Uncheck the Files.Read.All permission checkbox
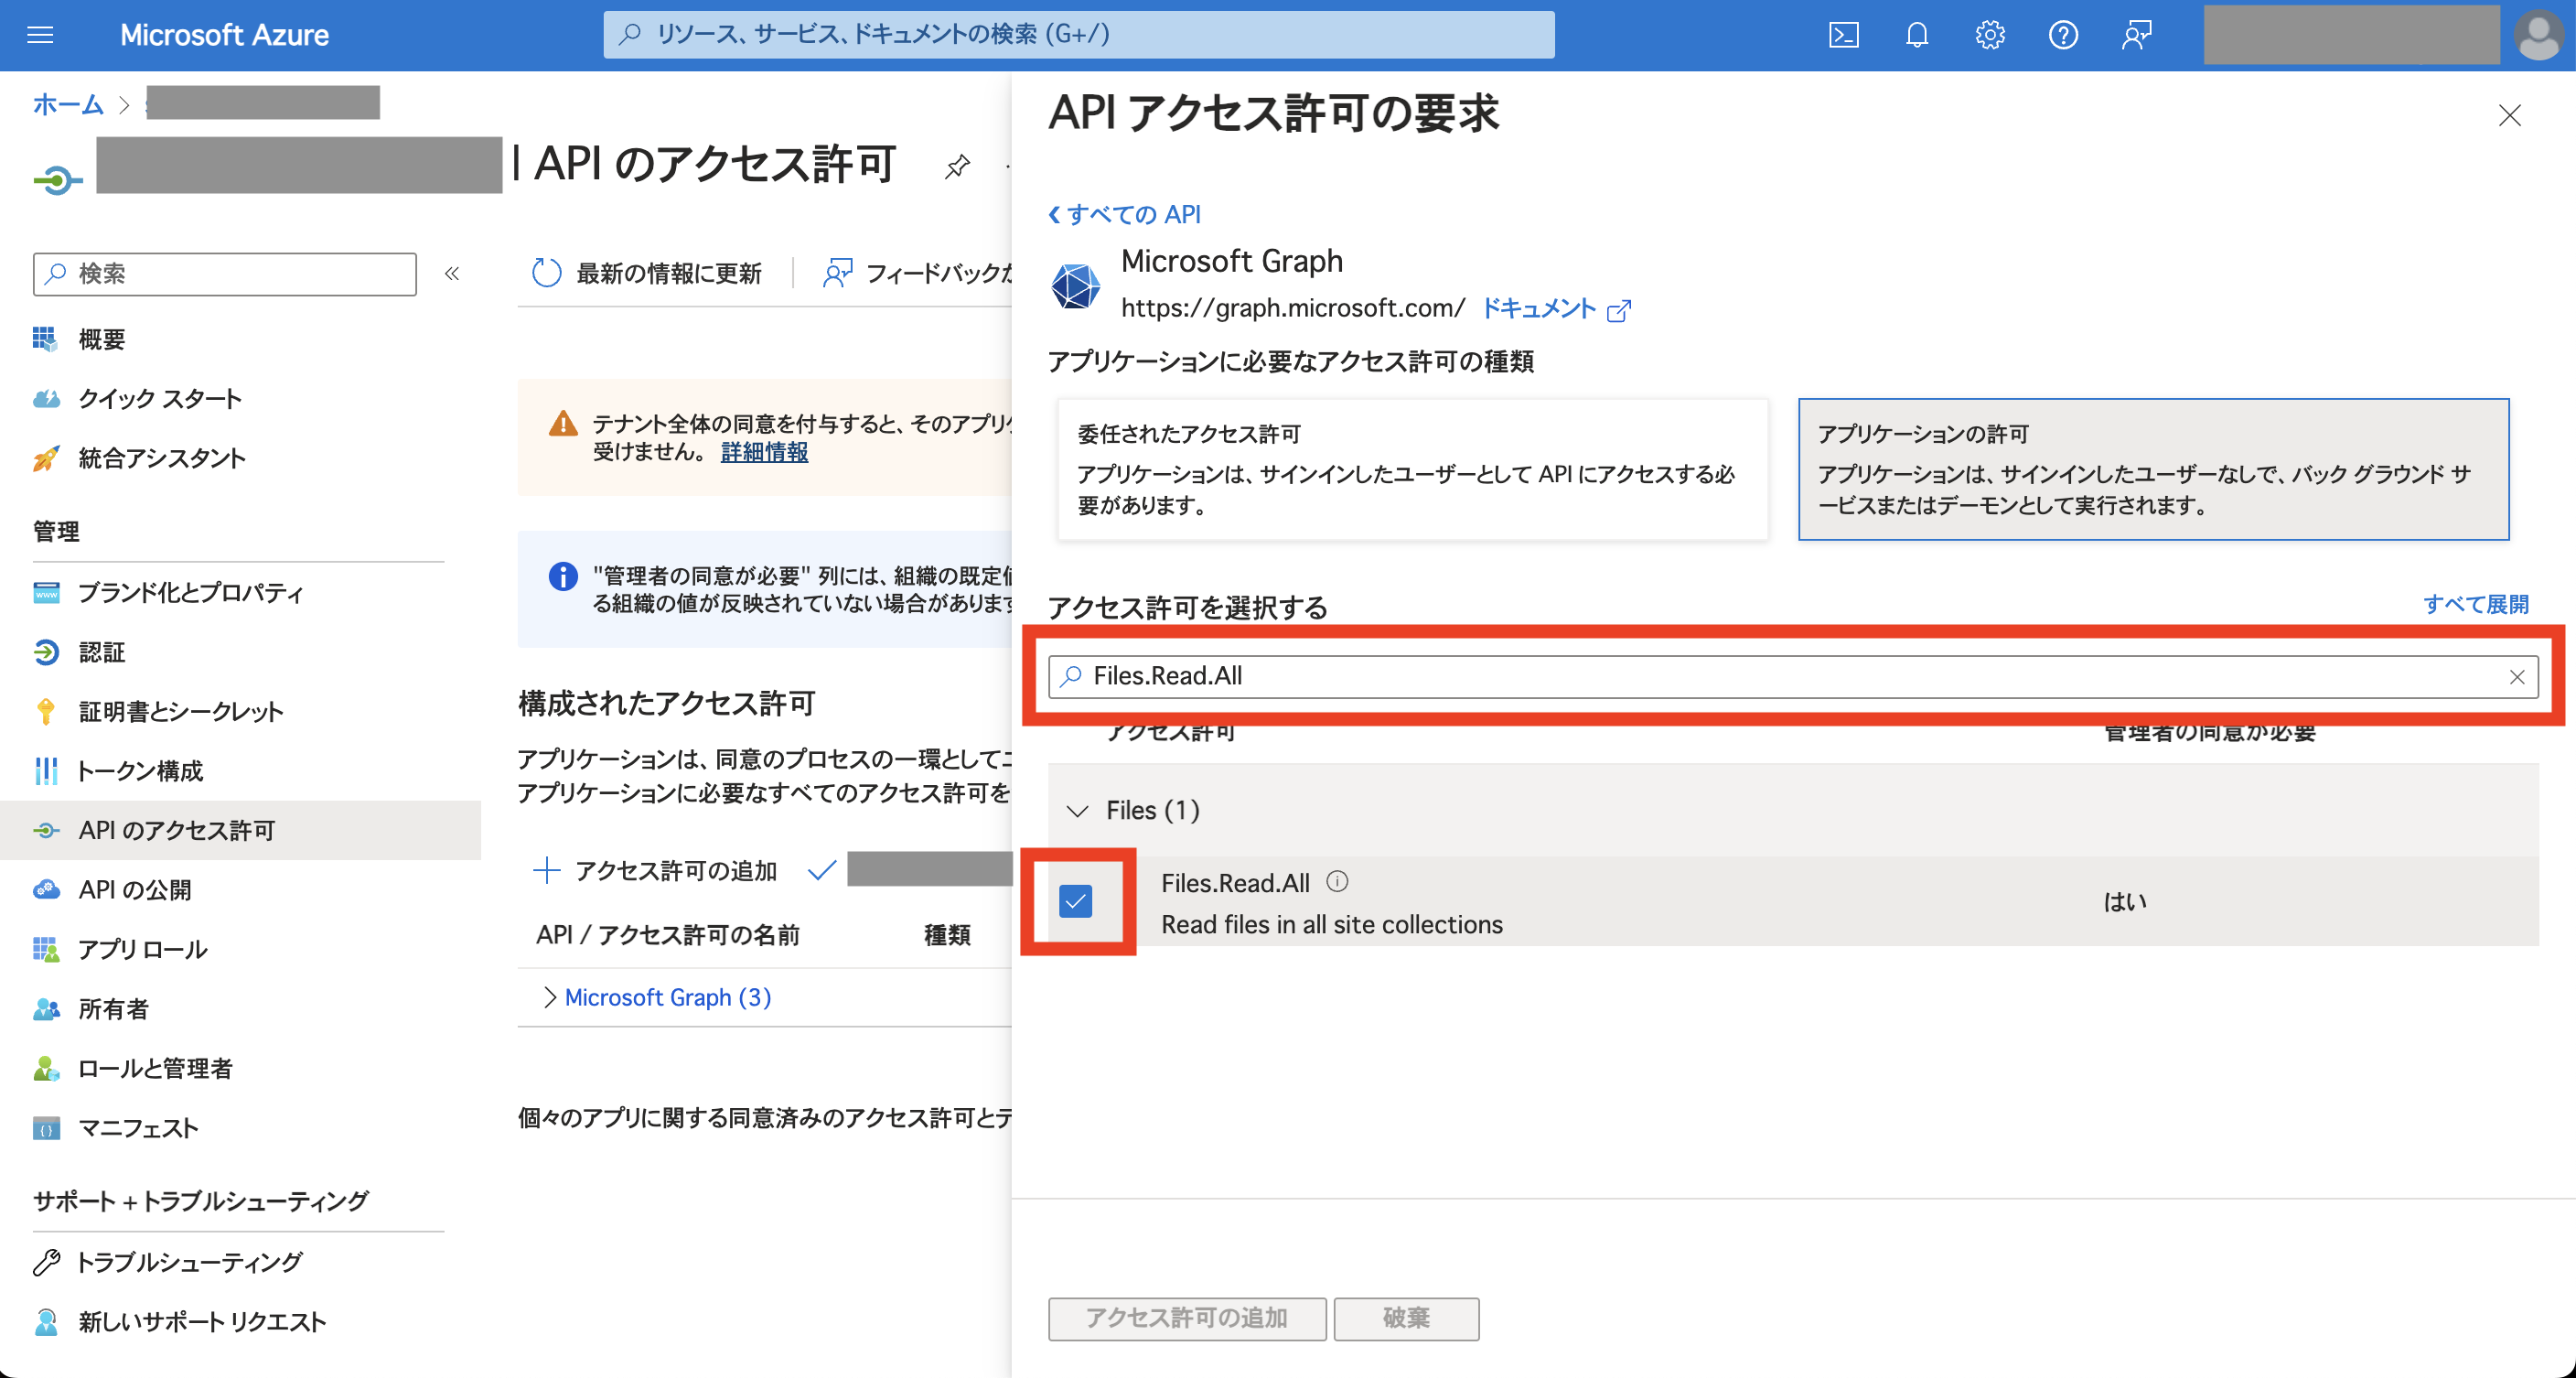Image resolution: width=2576 pixels, height=1378 pixels. [1075, 901]
